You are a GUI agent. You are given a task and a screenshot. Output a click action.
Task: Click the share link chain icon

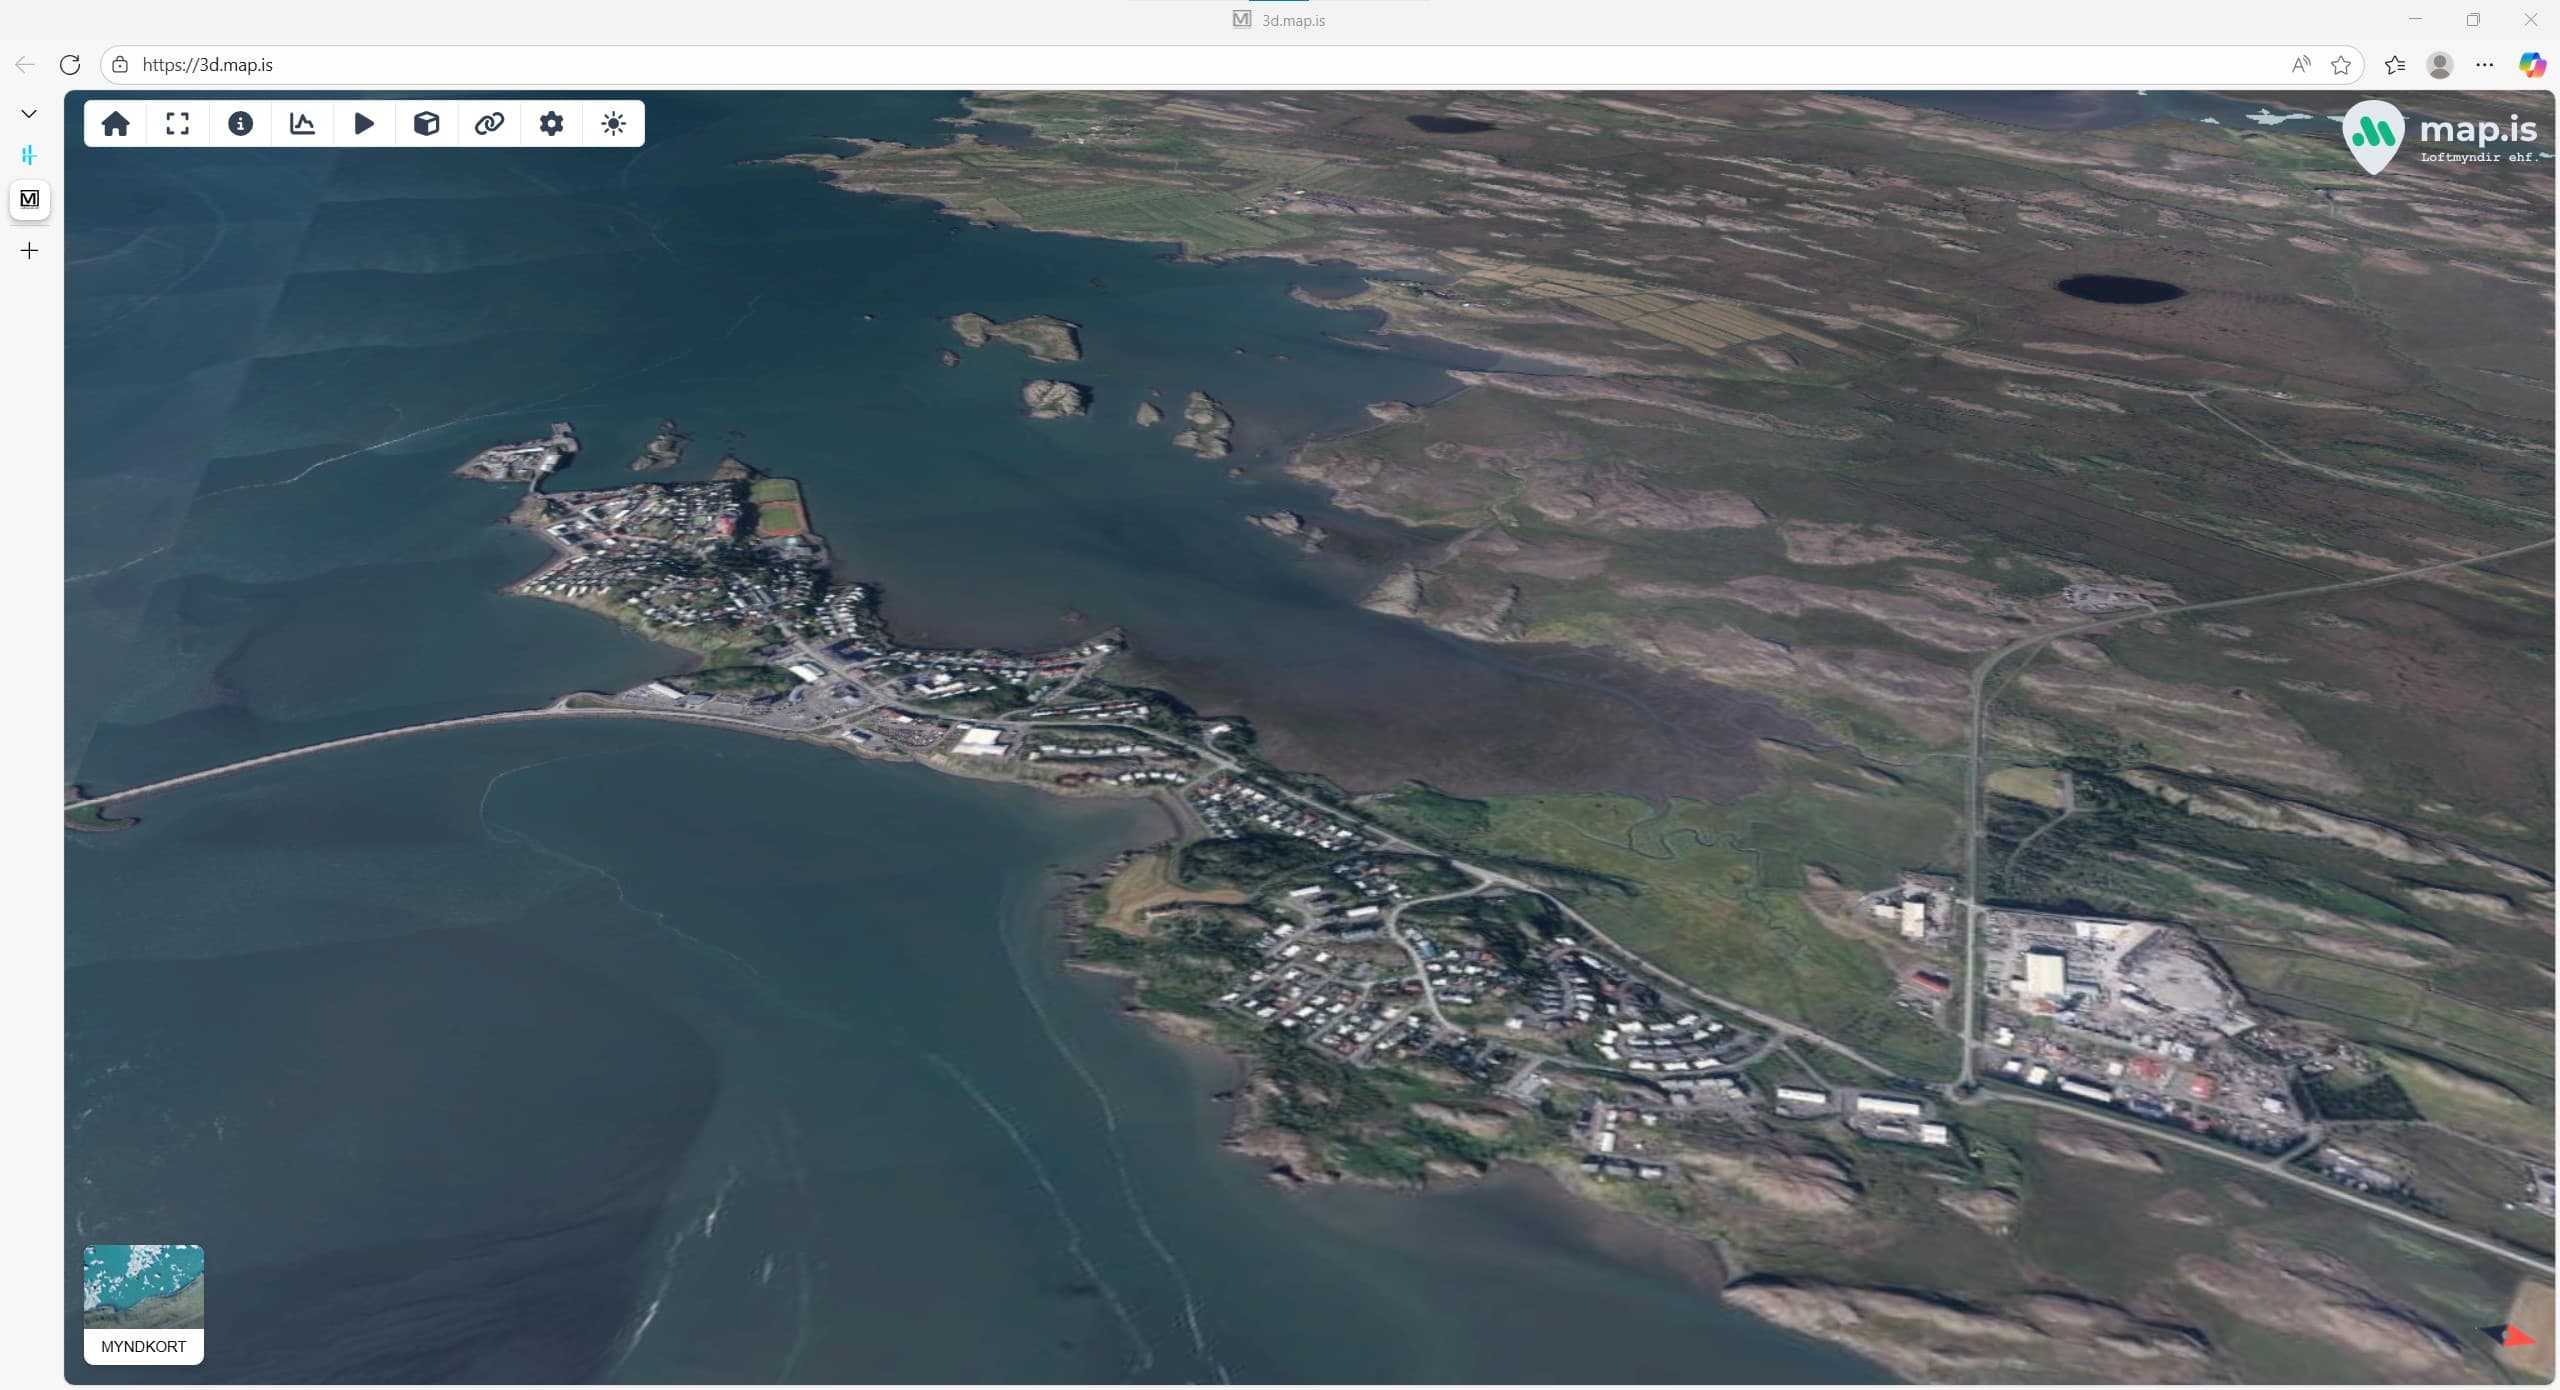tap(489, 124)
